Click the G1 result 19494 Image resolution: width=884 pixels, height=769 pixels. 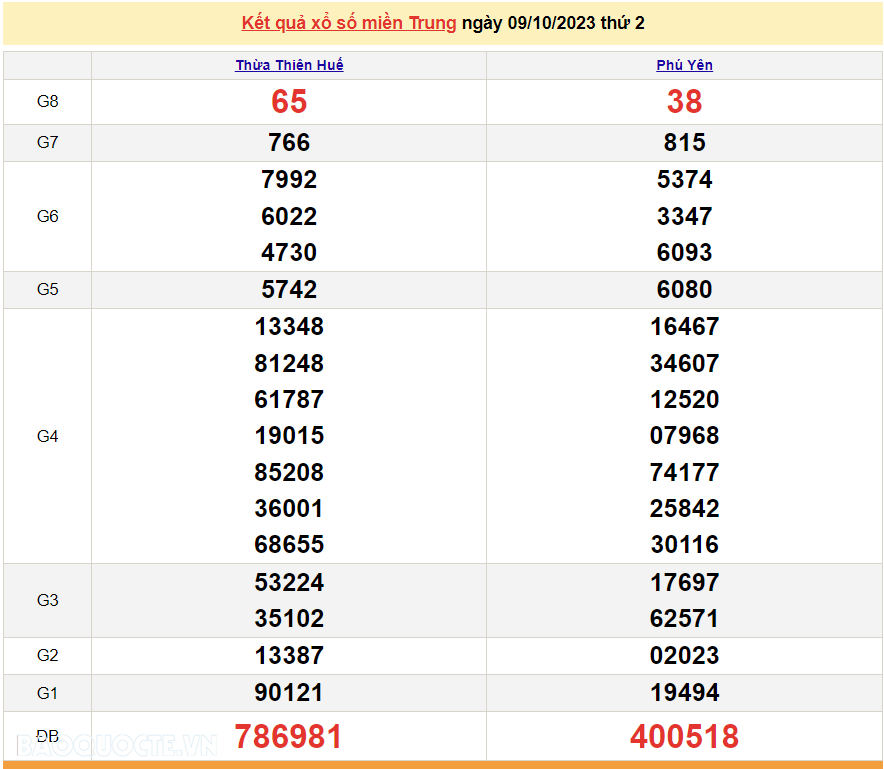[x=684, y=693]
